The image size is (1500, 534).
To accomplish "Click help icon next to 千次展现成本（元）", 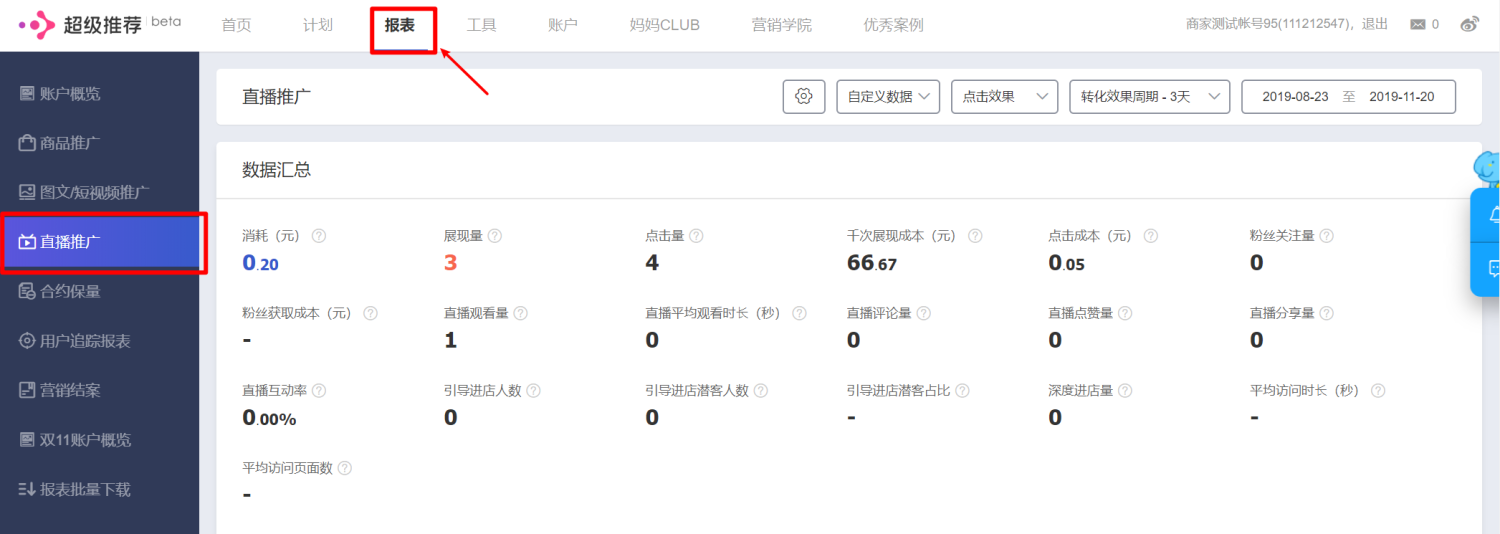I will (975, 236).
